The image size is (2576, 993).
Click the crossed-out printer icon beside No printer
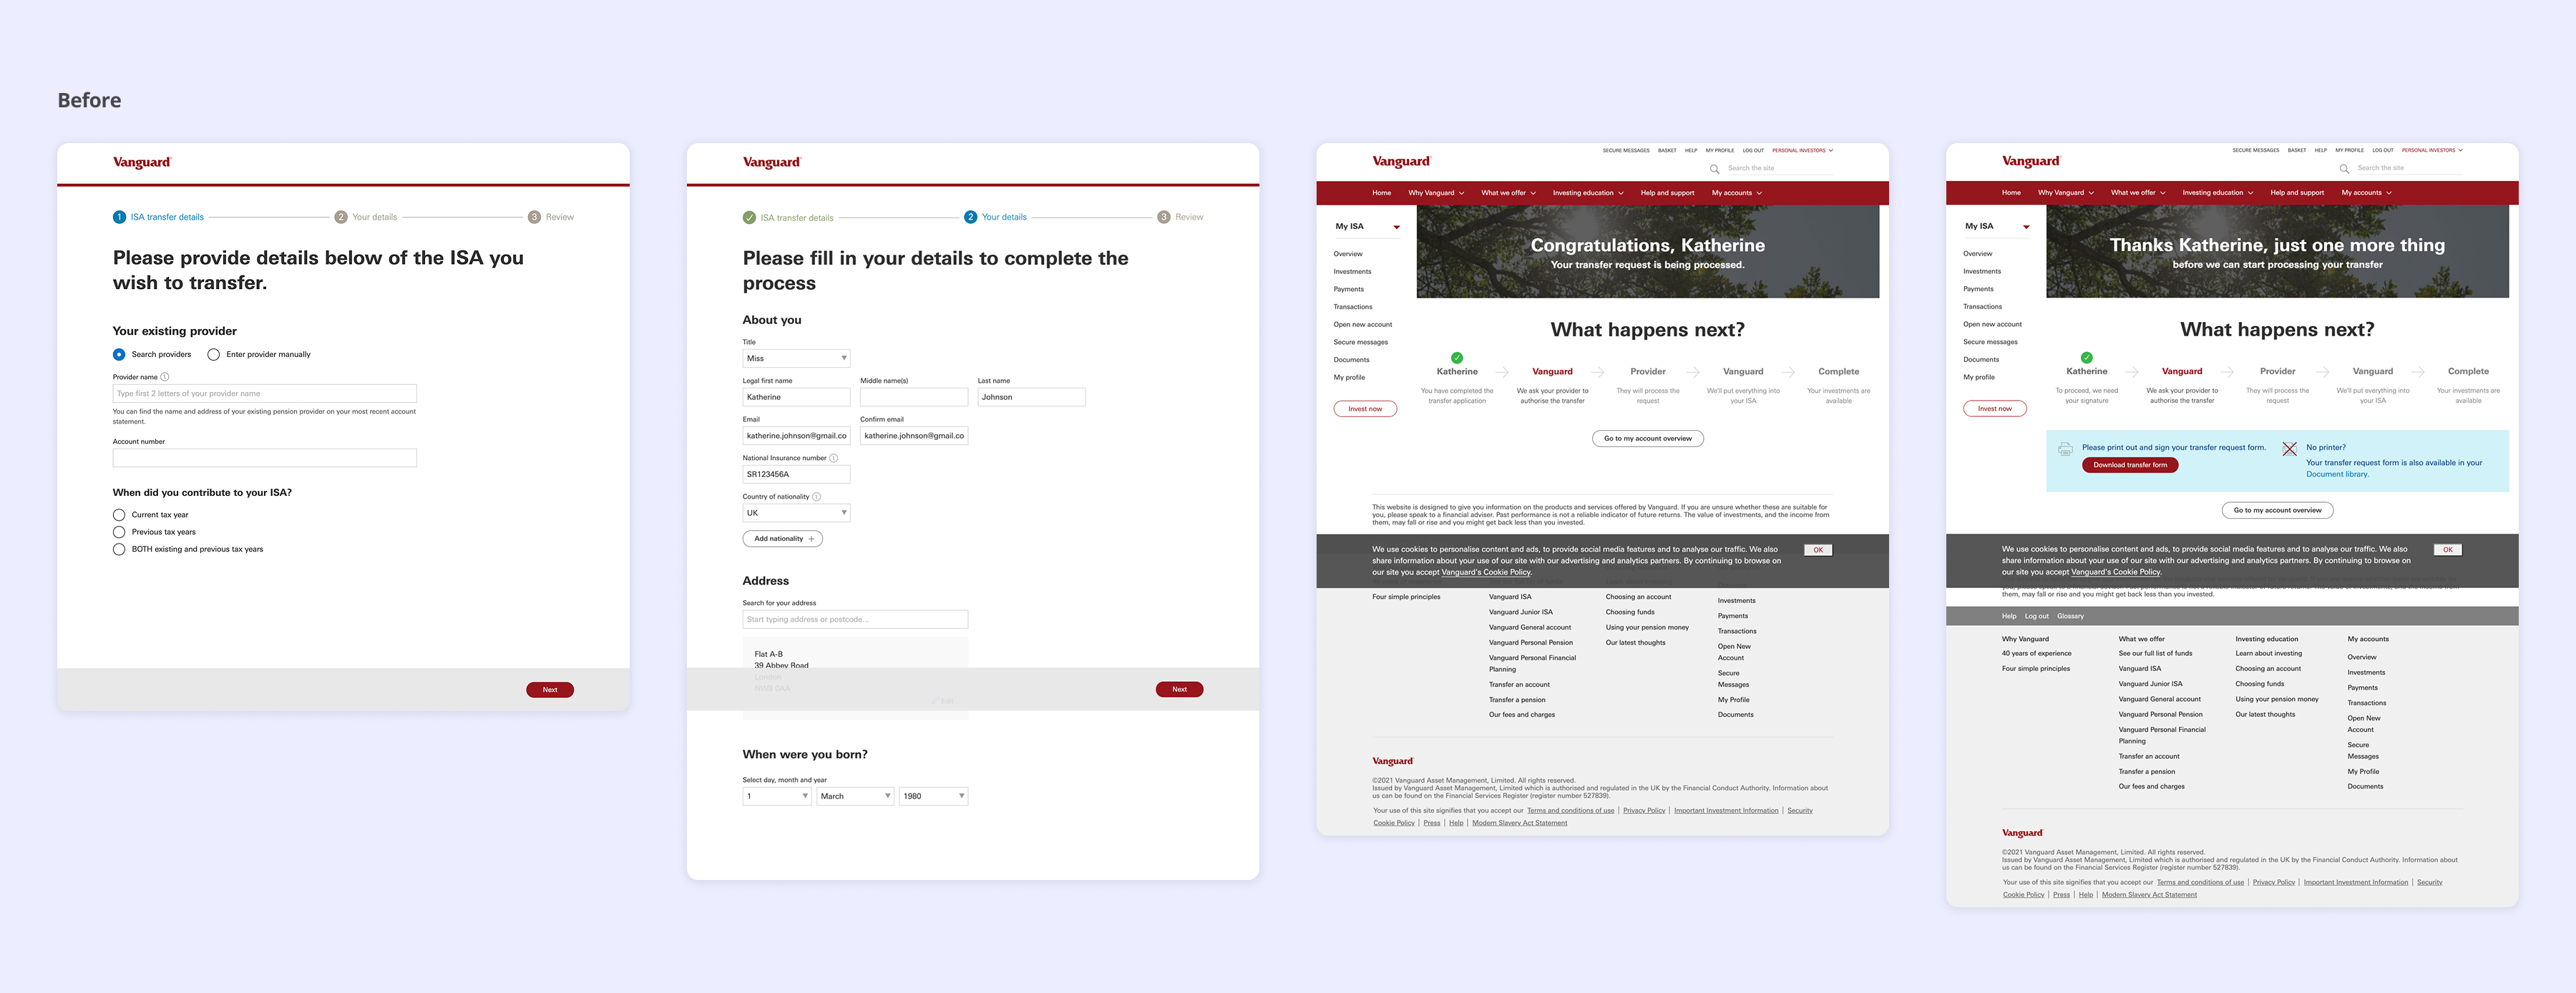click(x=2289, y=449)
